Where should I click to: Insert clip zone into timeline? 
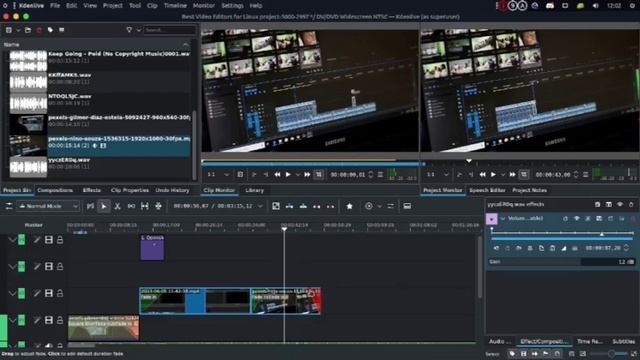(289, 207)
